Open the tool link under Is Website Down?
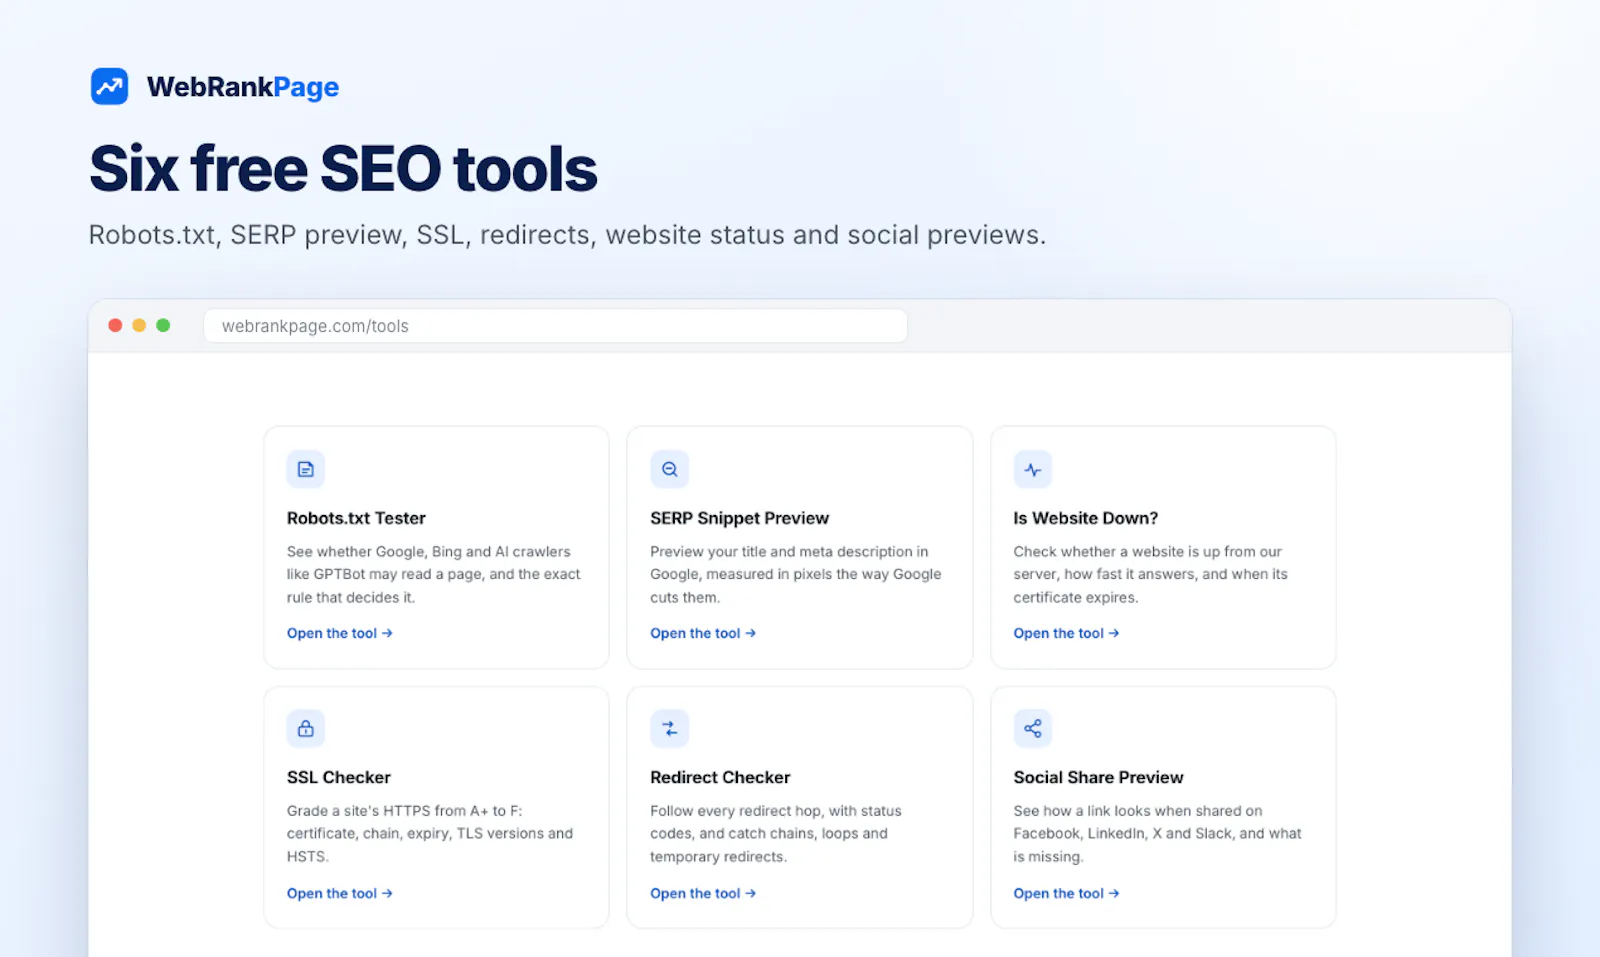Viewport: 1600px width, 957px height. click(1066, 633)
